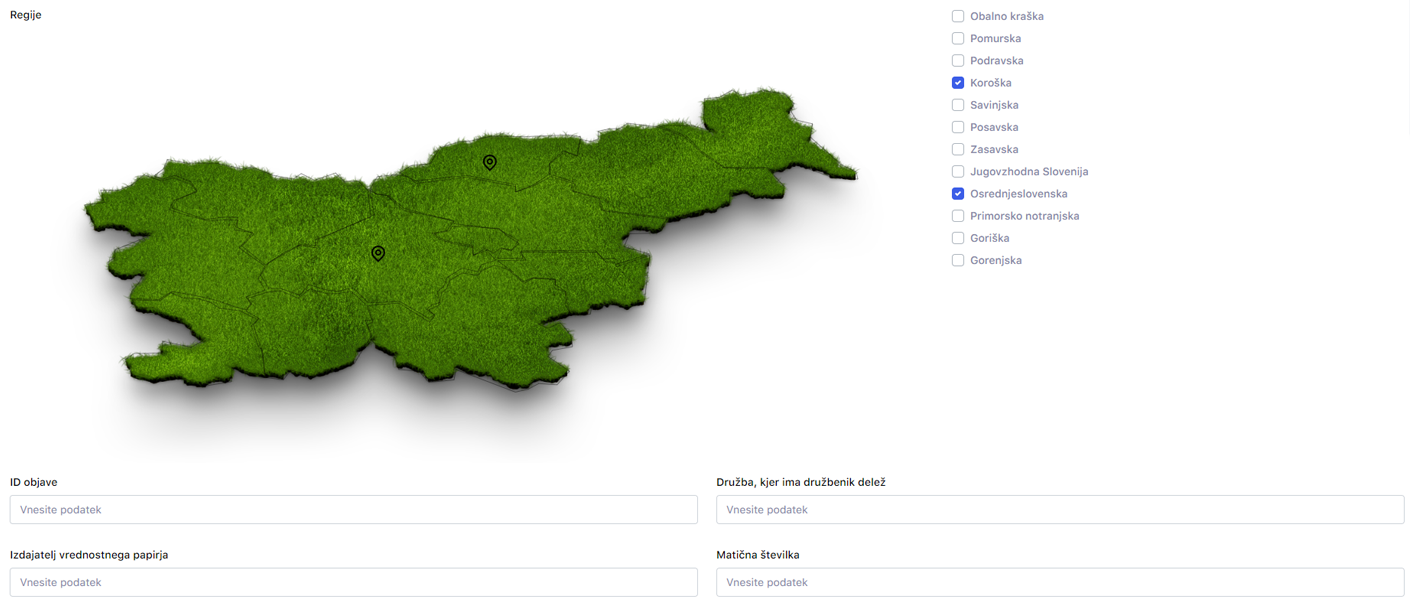Focus the Družba, kjer ima družbenik delež field
The height and width of the screenshot is (604, 1410).
click(x=1059, y=509)
